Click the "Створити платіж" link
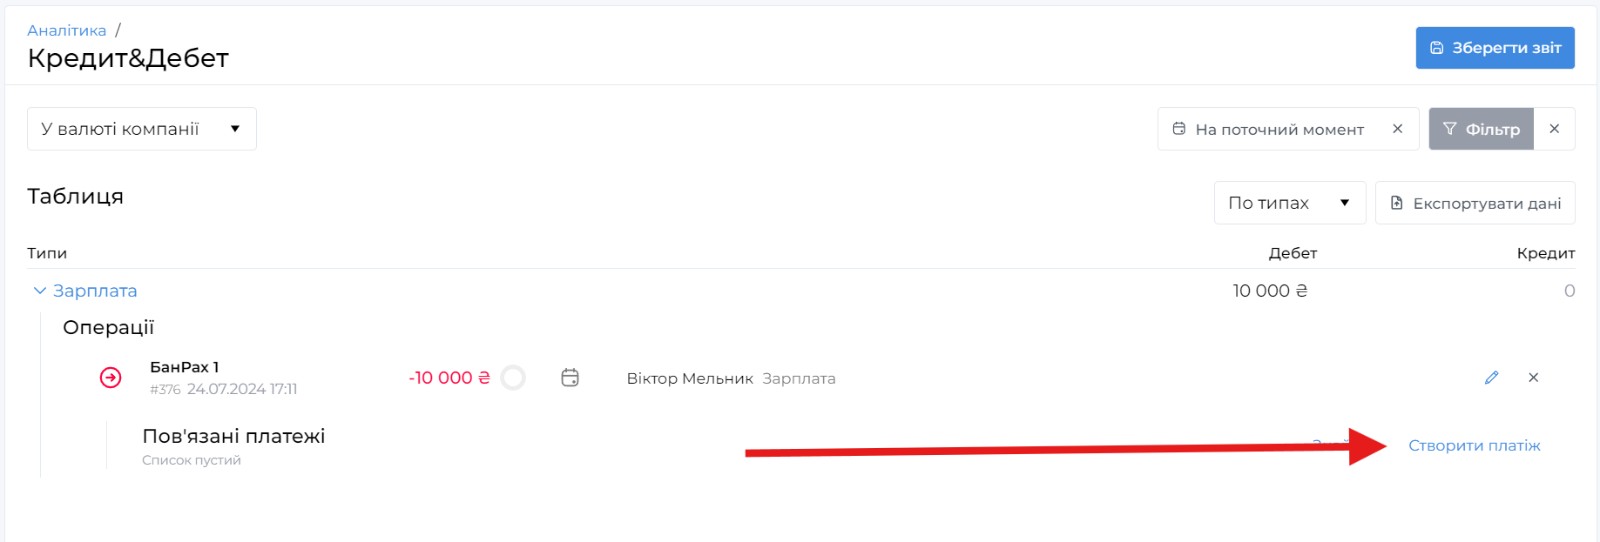 [1474, 446]
